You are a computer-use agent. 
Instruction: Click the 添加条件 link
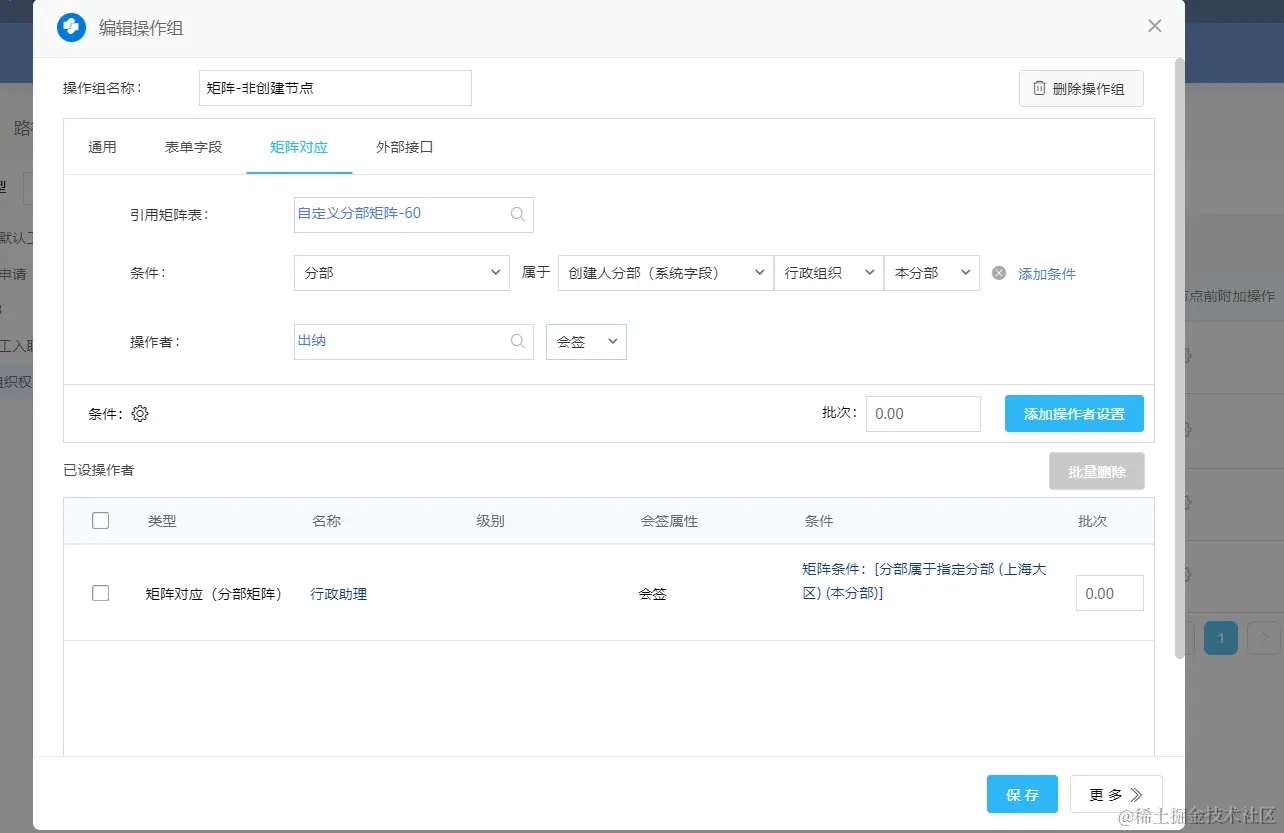click(x=1047, y=274)
